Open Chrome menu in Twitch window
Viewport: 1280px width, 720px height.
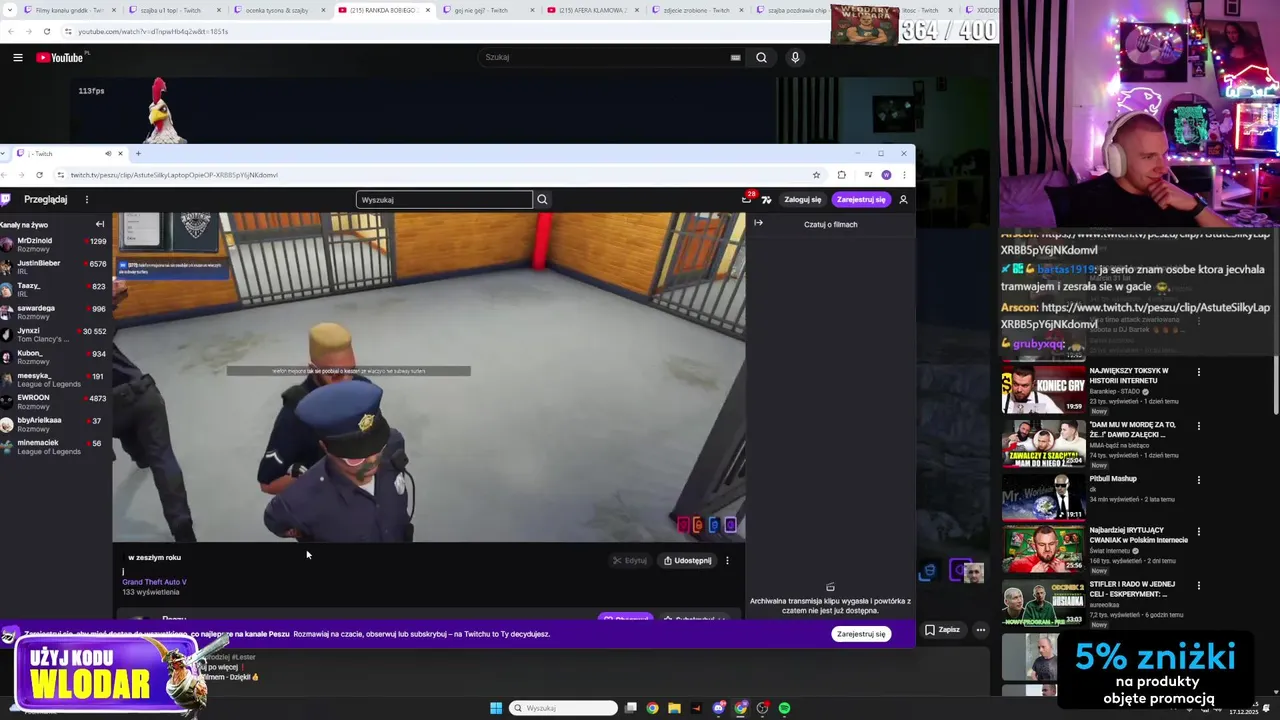[903, 175]
